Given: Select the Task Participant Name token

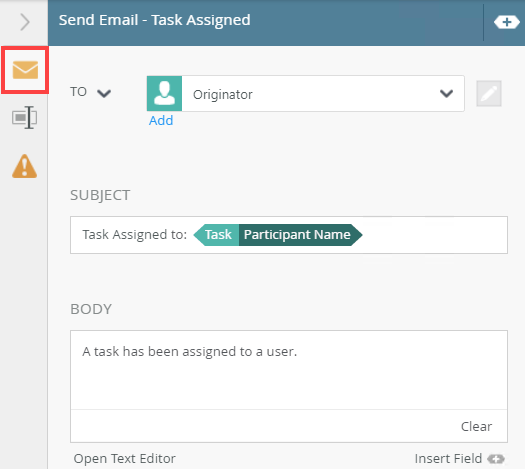Looking at the screenshot, I should [x=278, y=235].
